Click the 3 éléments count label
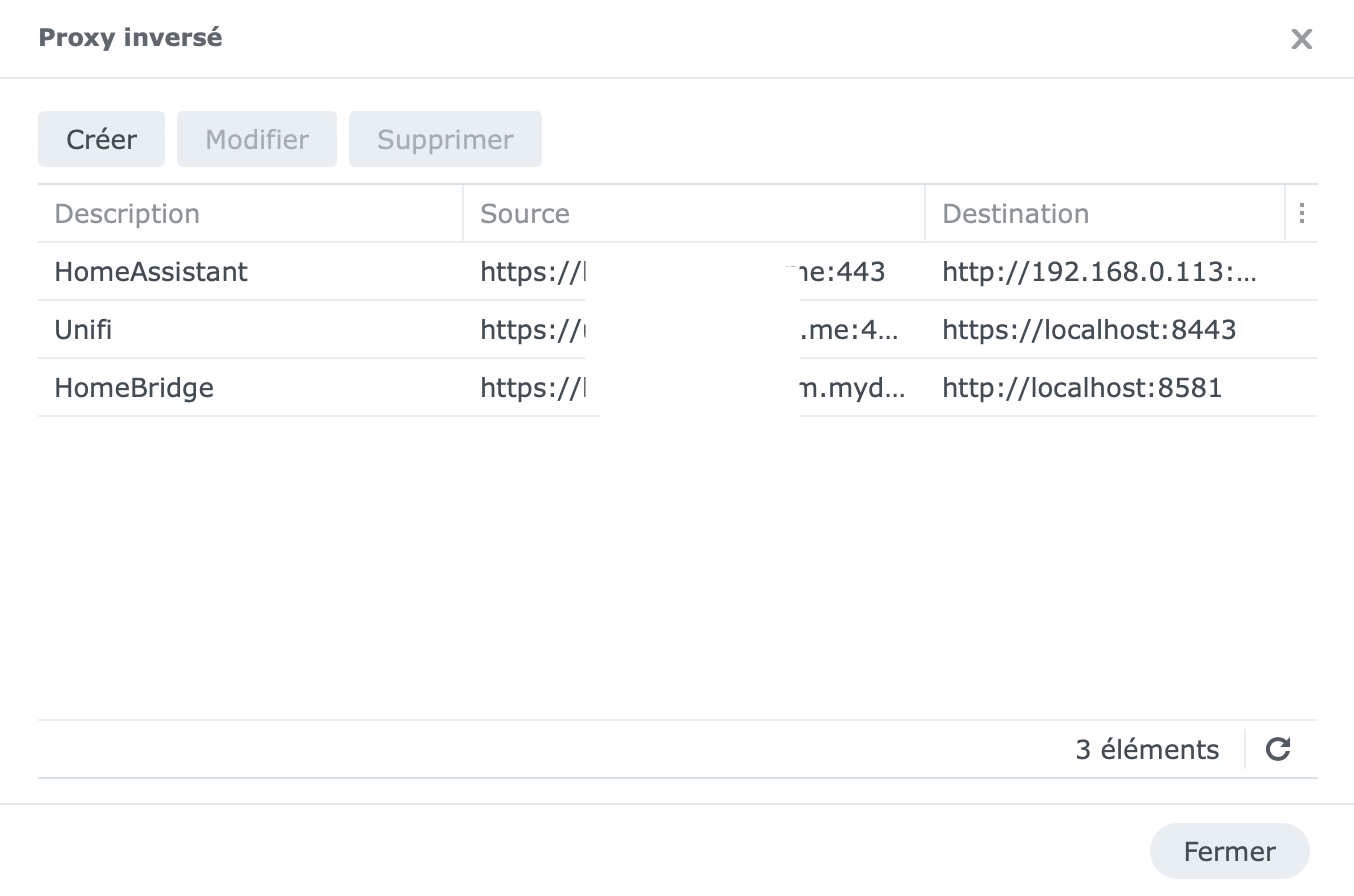Viewport: 1354px width, 896px height. (x=1147, y=749)
